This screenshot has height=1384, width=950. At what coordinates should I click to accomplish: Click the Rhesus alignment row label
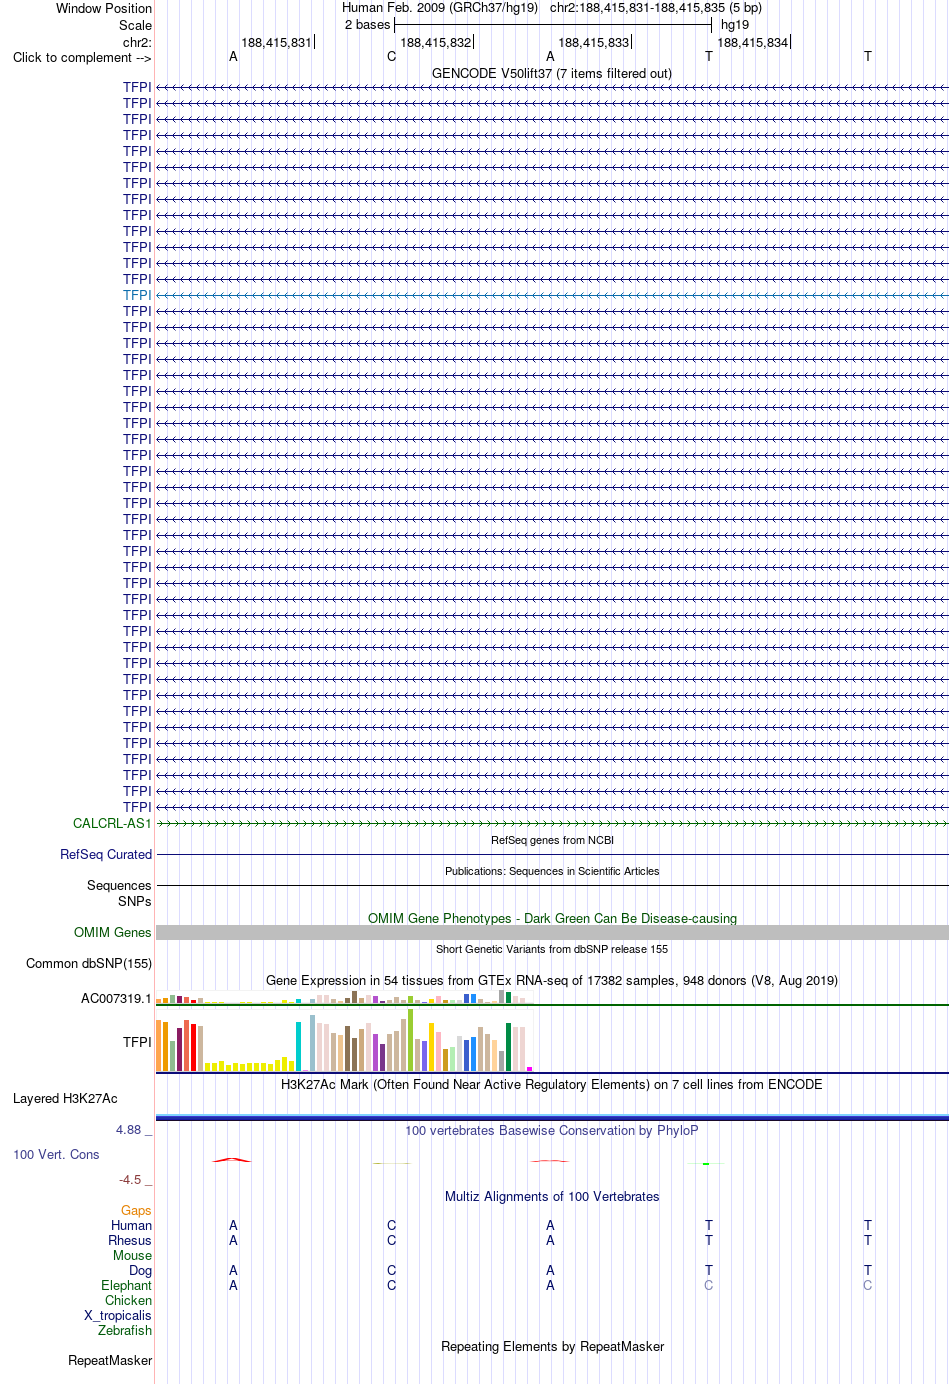pos(130,1240)
